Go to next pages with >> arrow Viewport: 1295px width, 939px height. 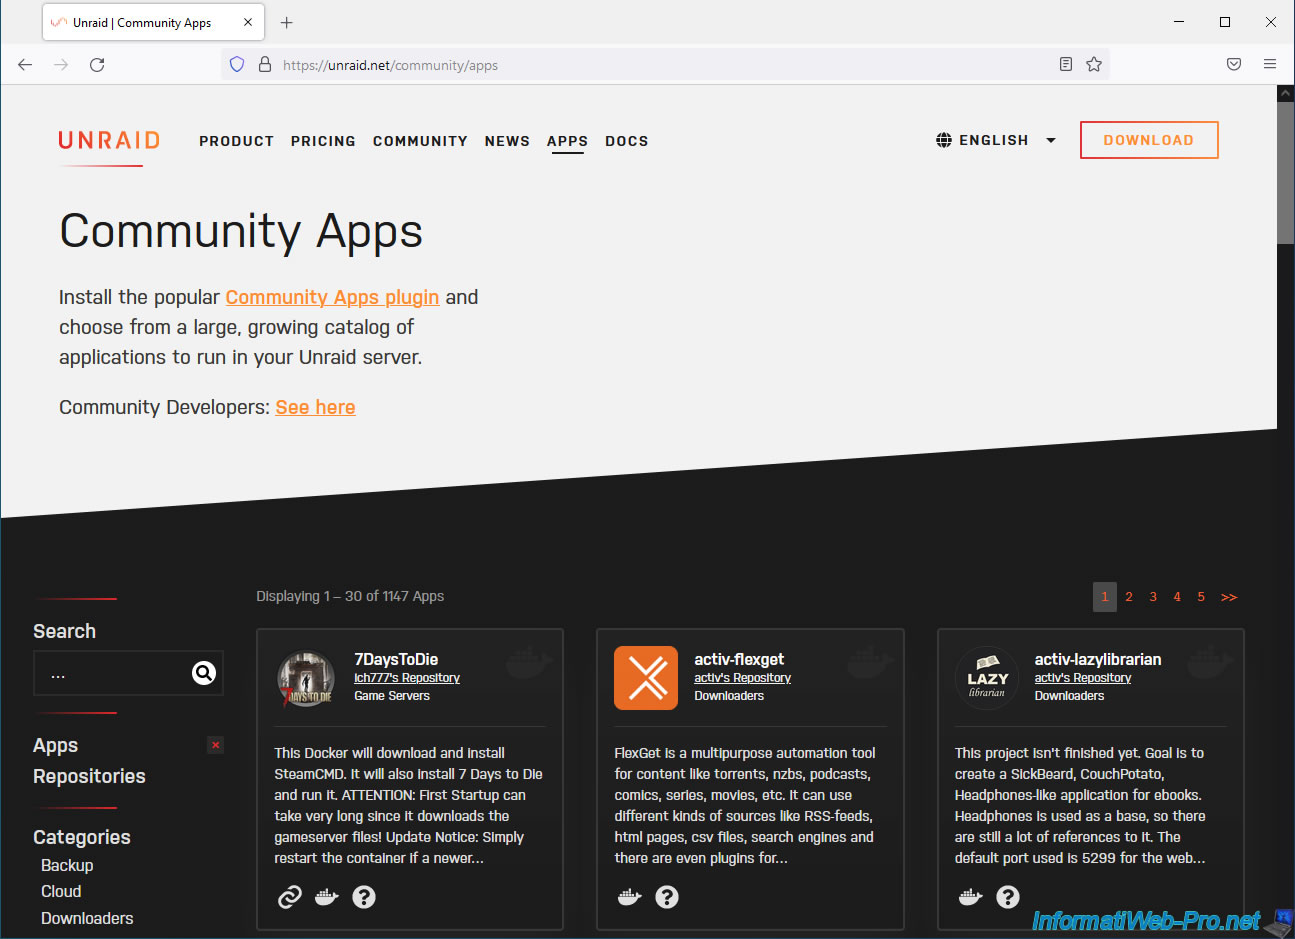pyautogui.click(x=1229, y=597)
